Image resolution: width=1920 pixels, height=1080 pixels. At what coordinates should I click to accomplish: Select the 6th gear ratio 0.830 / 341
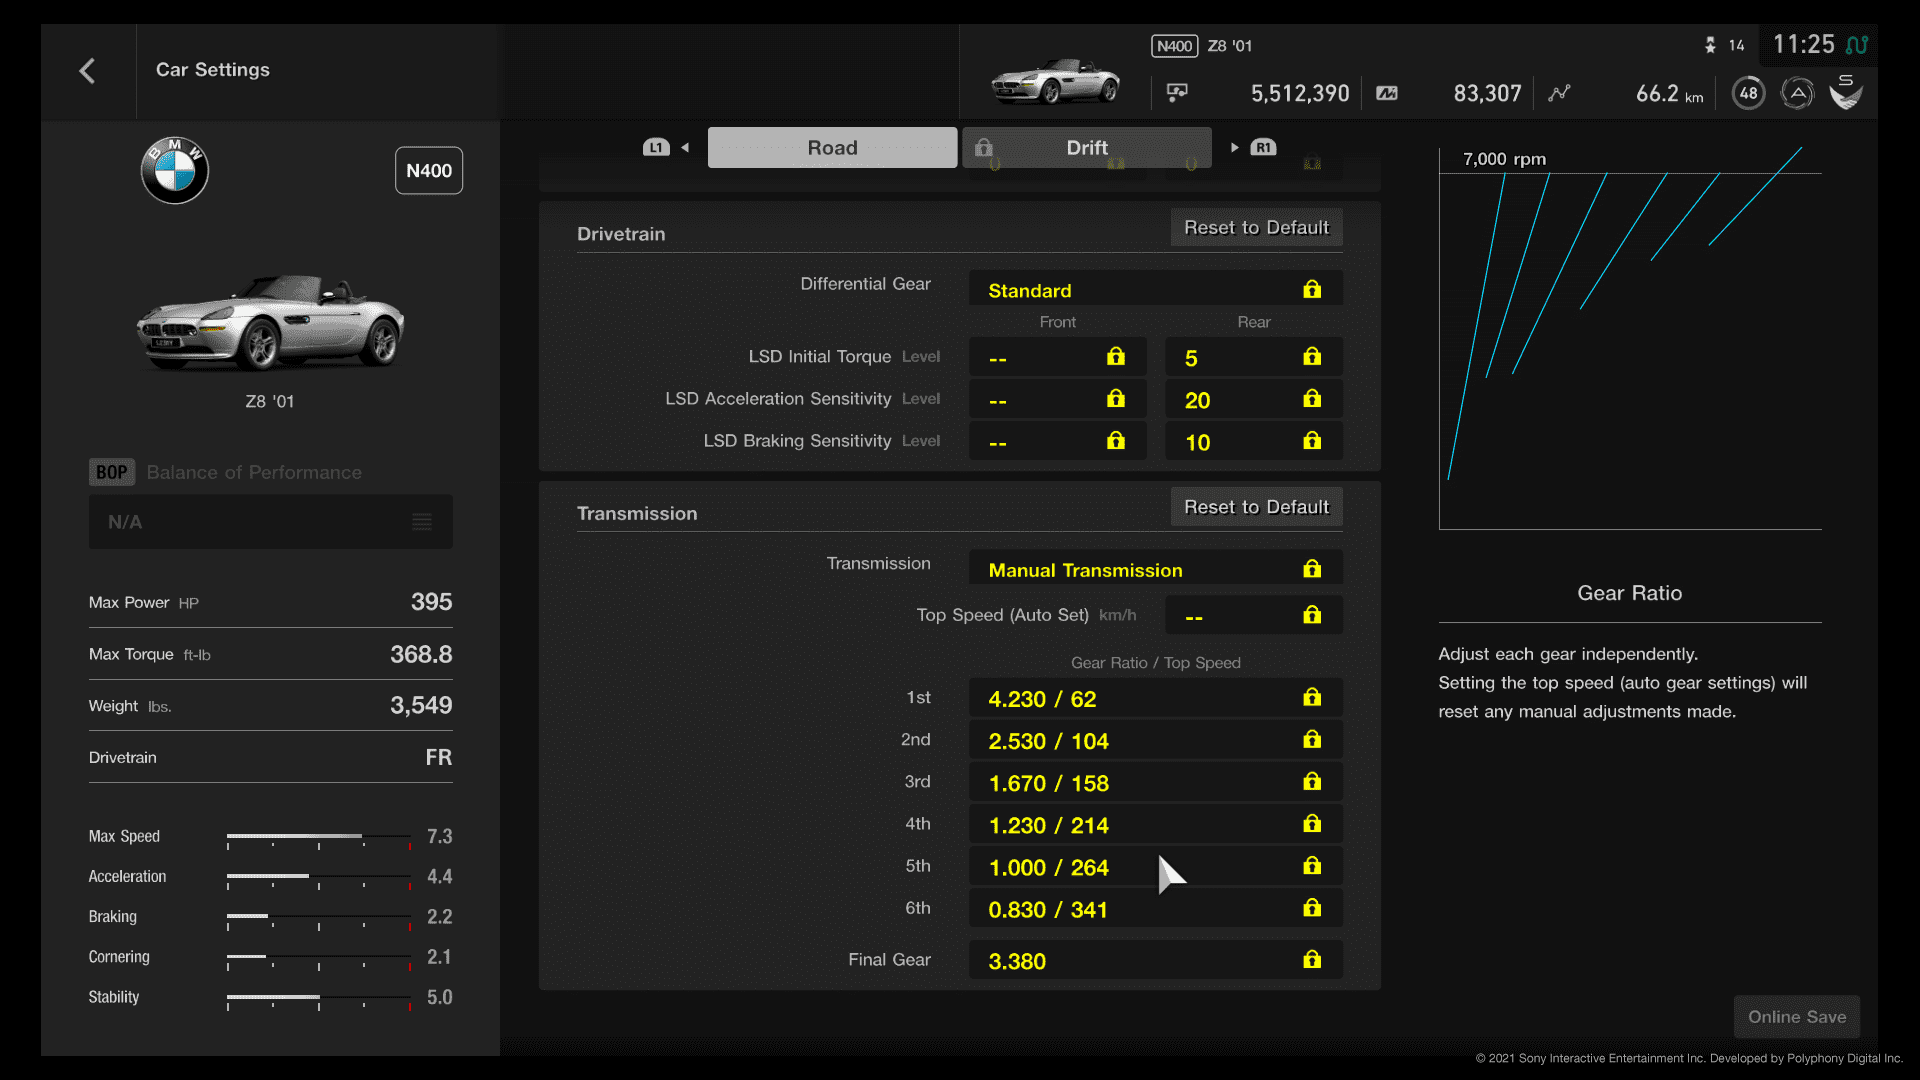click(x=1155, y=908)
